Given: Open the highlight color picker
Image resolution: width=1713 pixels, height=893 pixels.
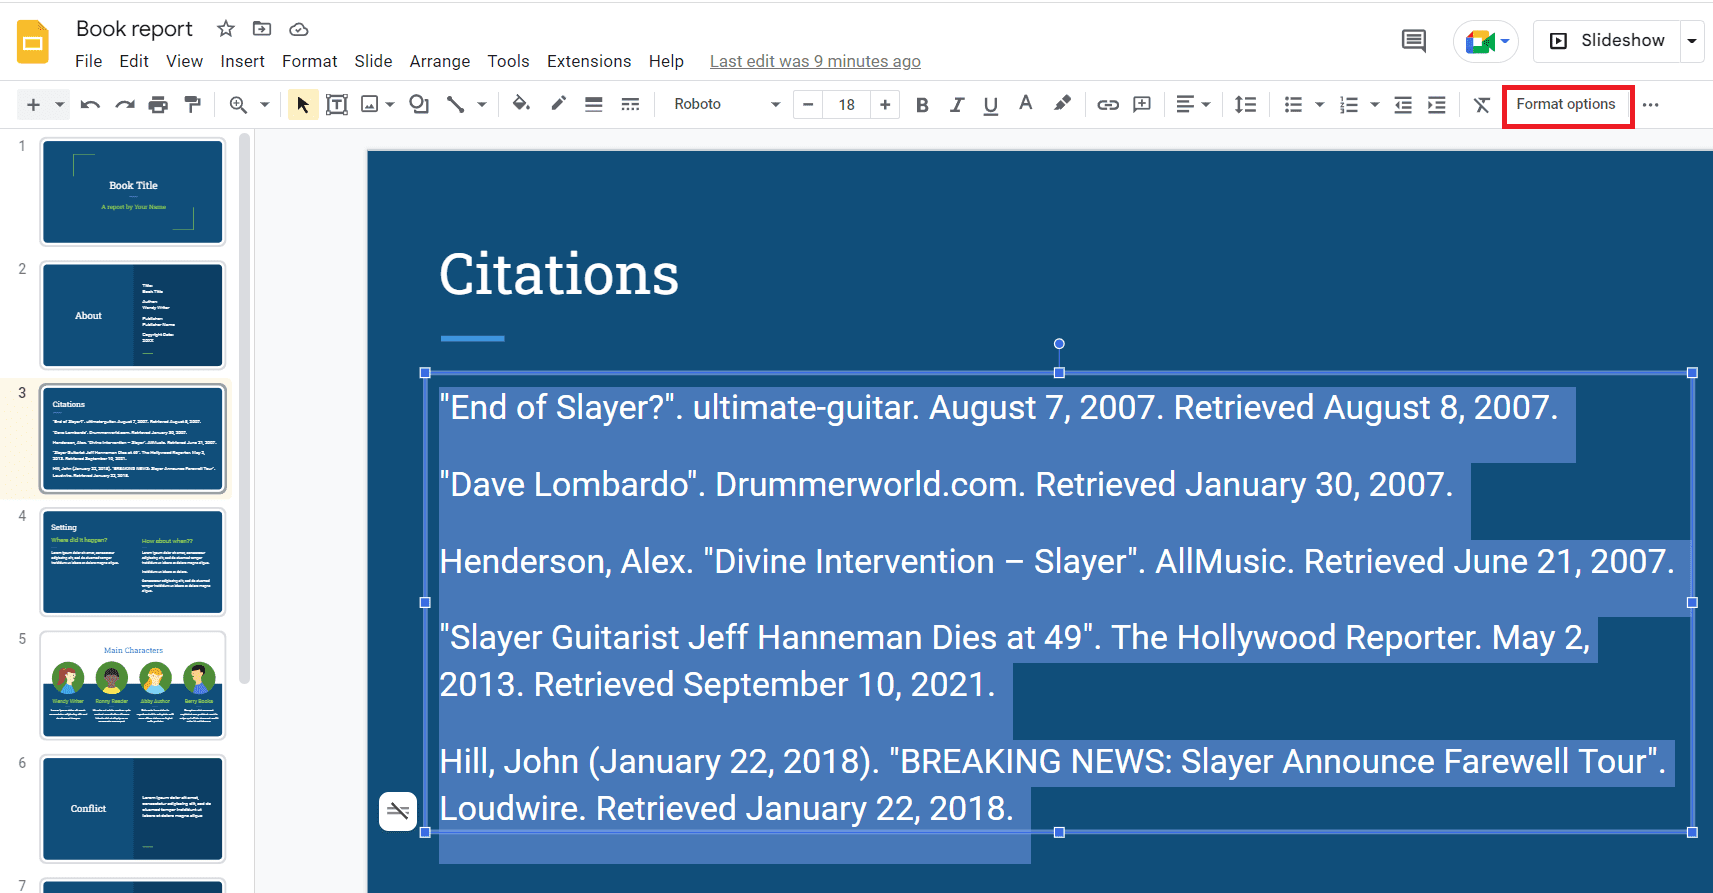Looking at the screenshot, I should [x=1062, y=103].
